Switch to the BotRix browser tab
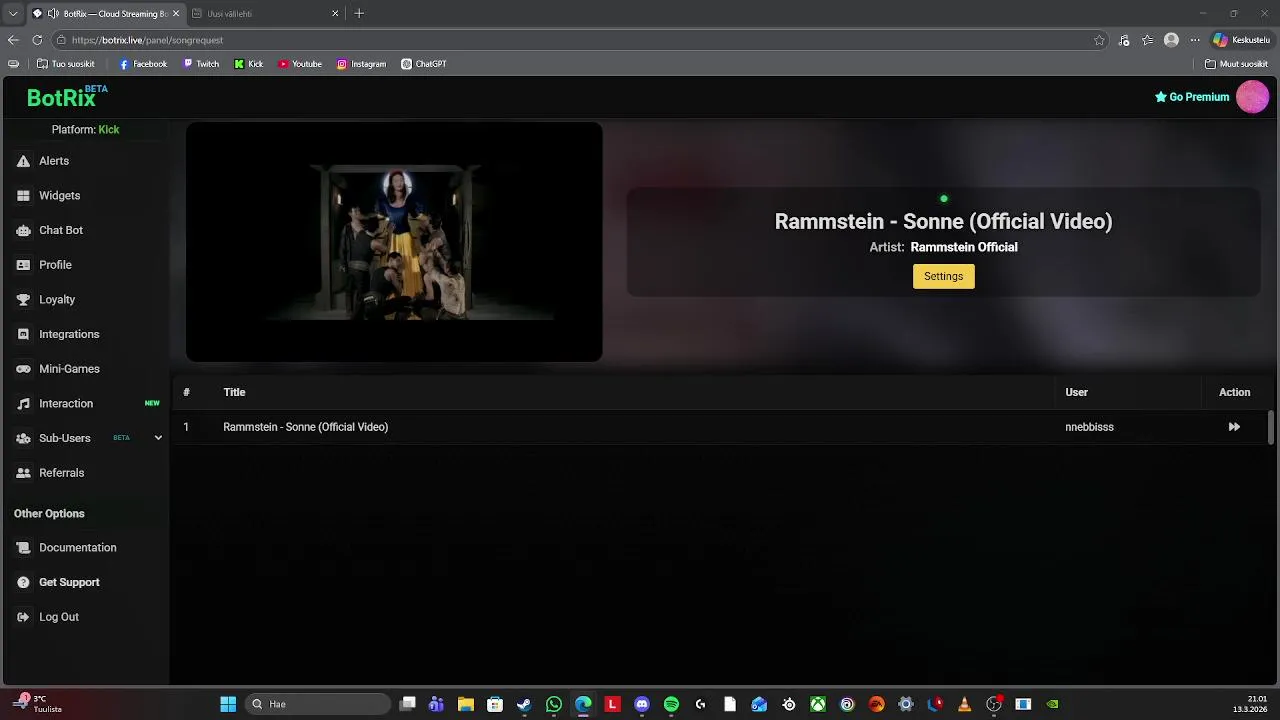The image size is (1280, 720). tap(105, 14)
